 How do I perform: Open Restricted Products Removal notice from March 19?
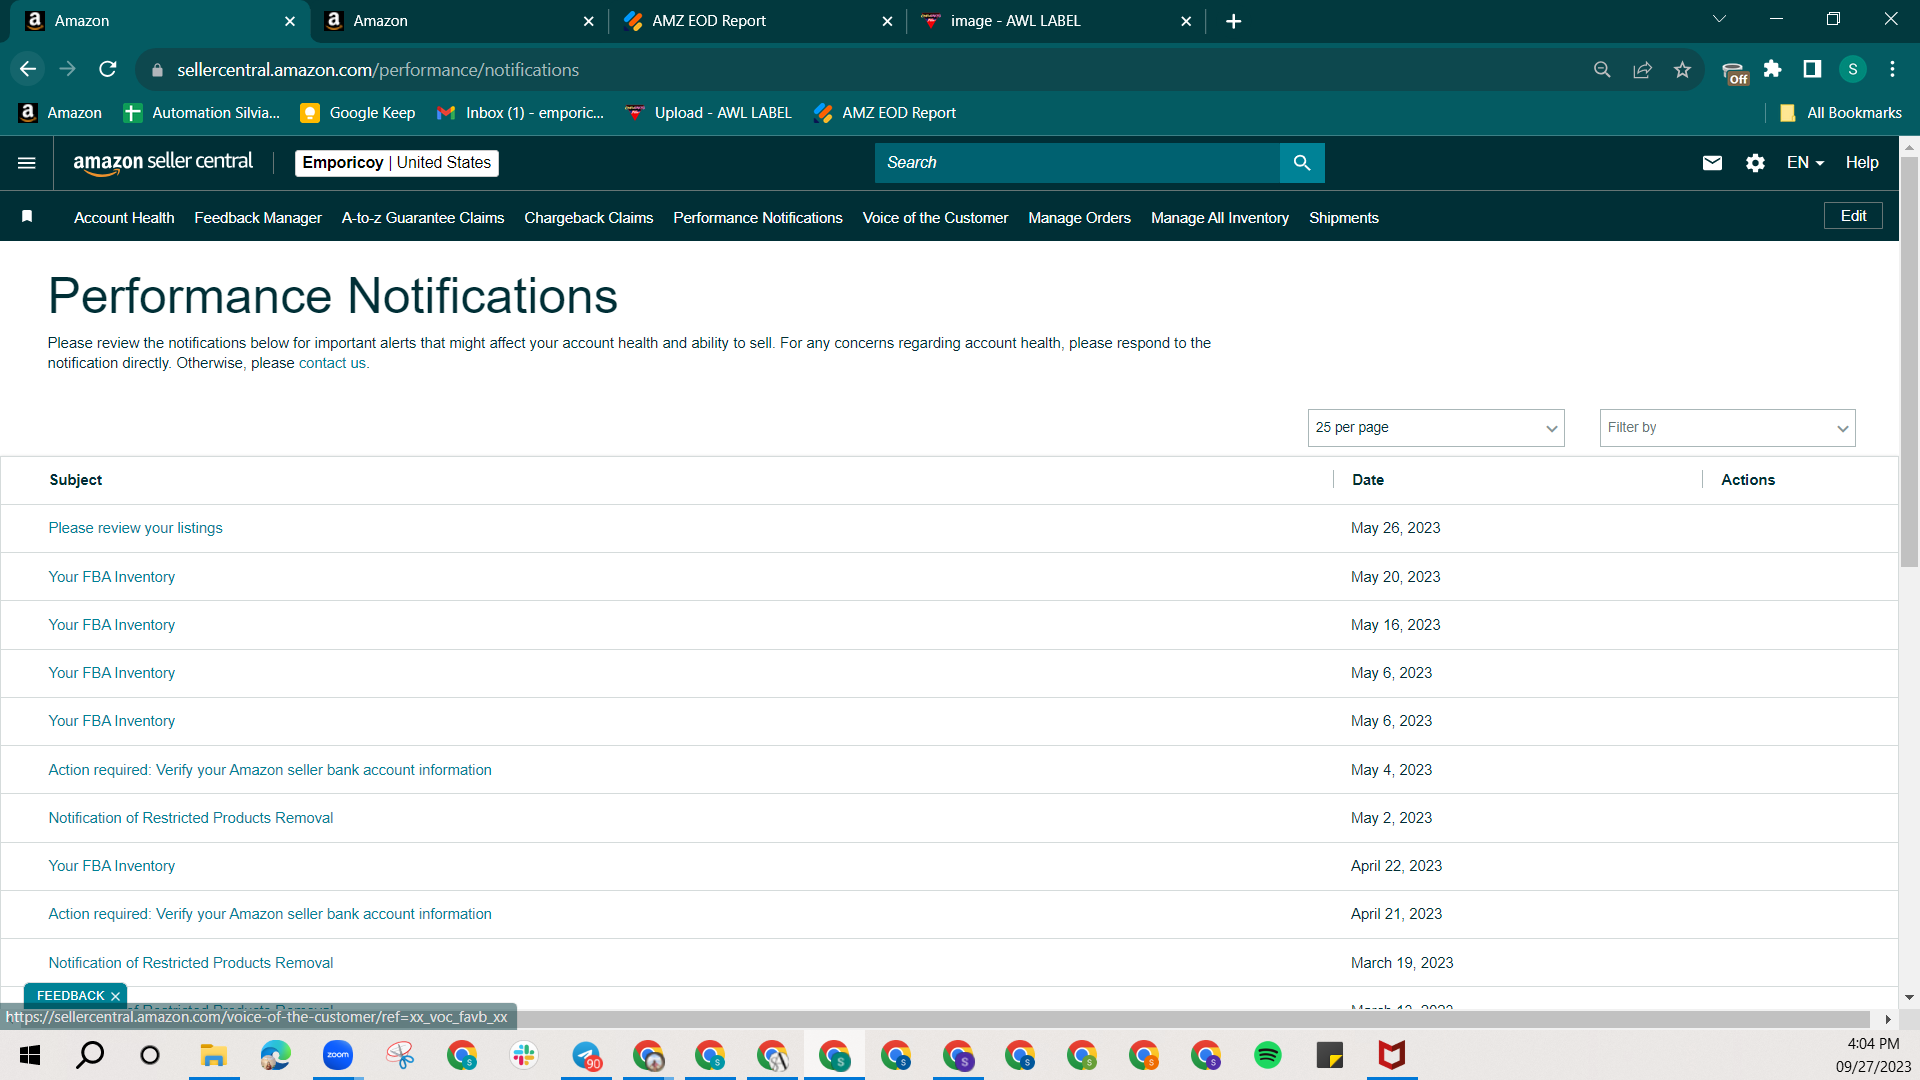click(x=190, y=963)
